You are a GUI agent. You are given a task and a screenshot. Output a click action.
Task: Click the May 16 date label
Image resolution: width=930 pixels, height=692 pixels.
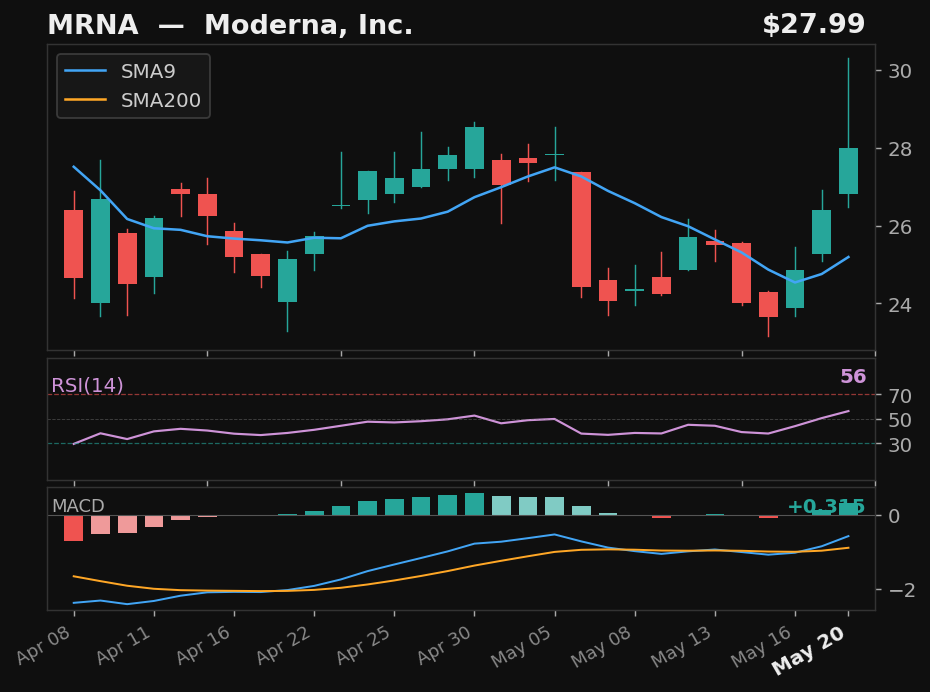[762, 646]
